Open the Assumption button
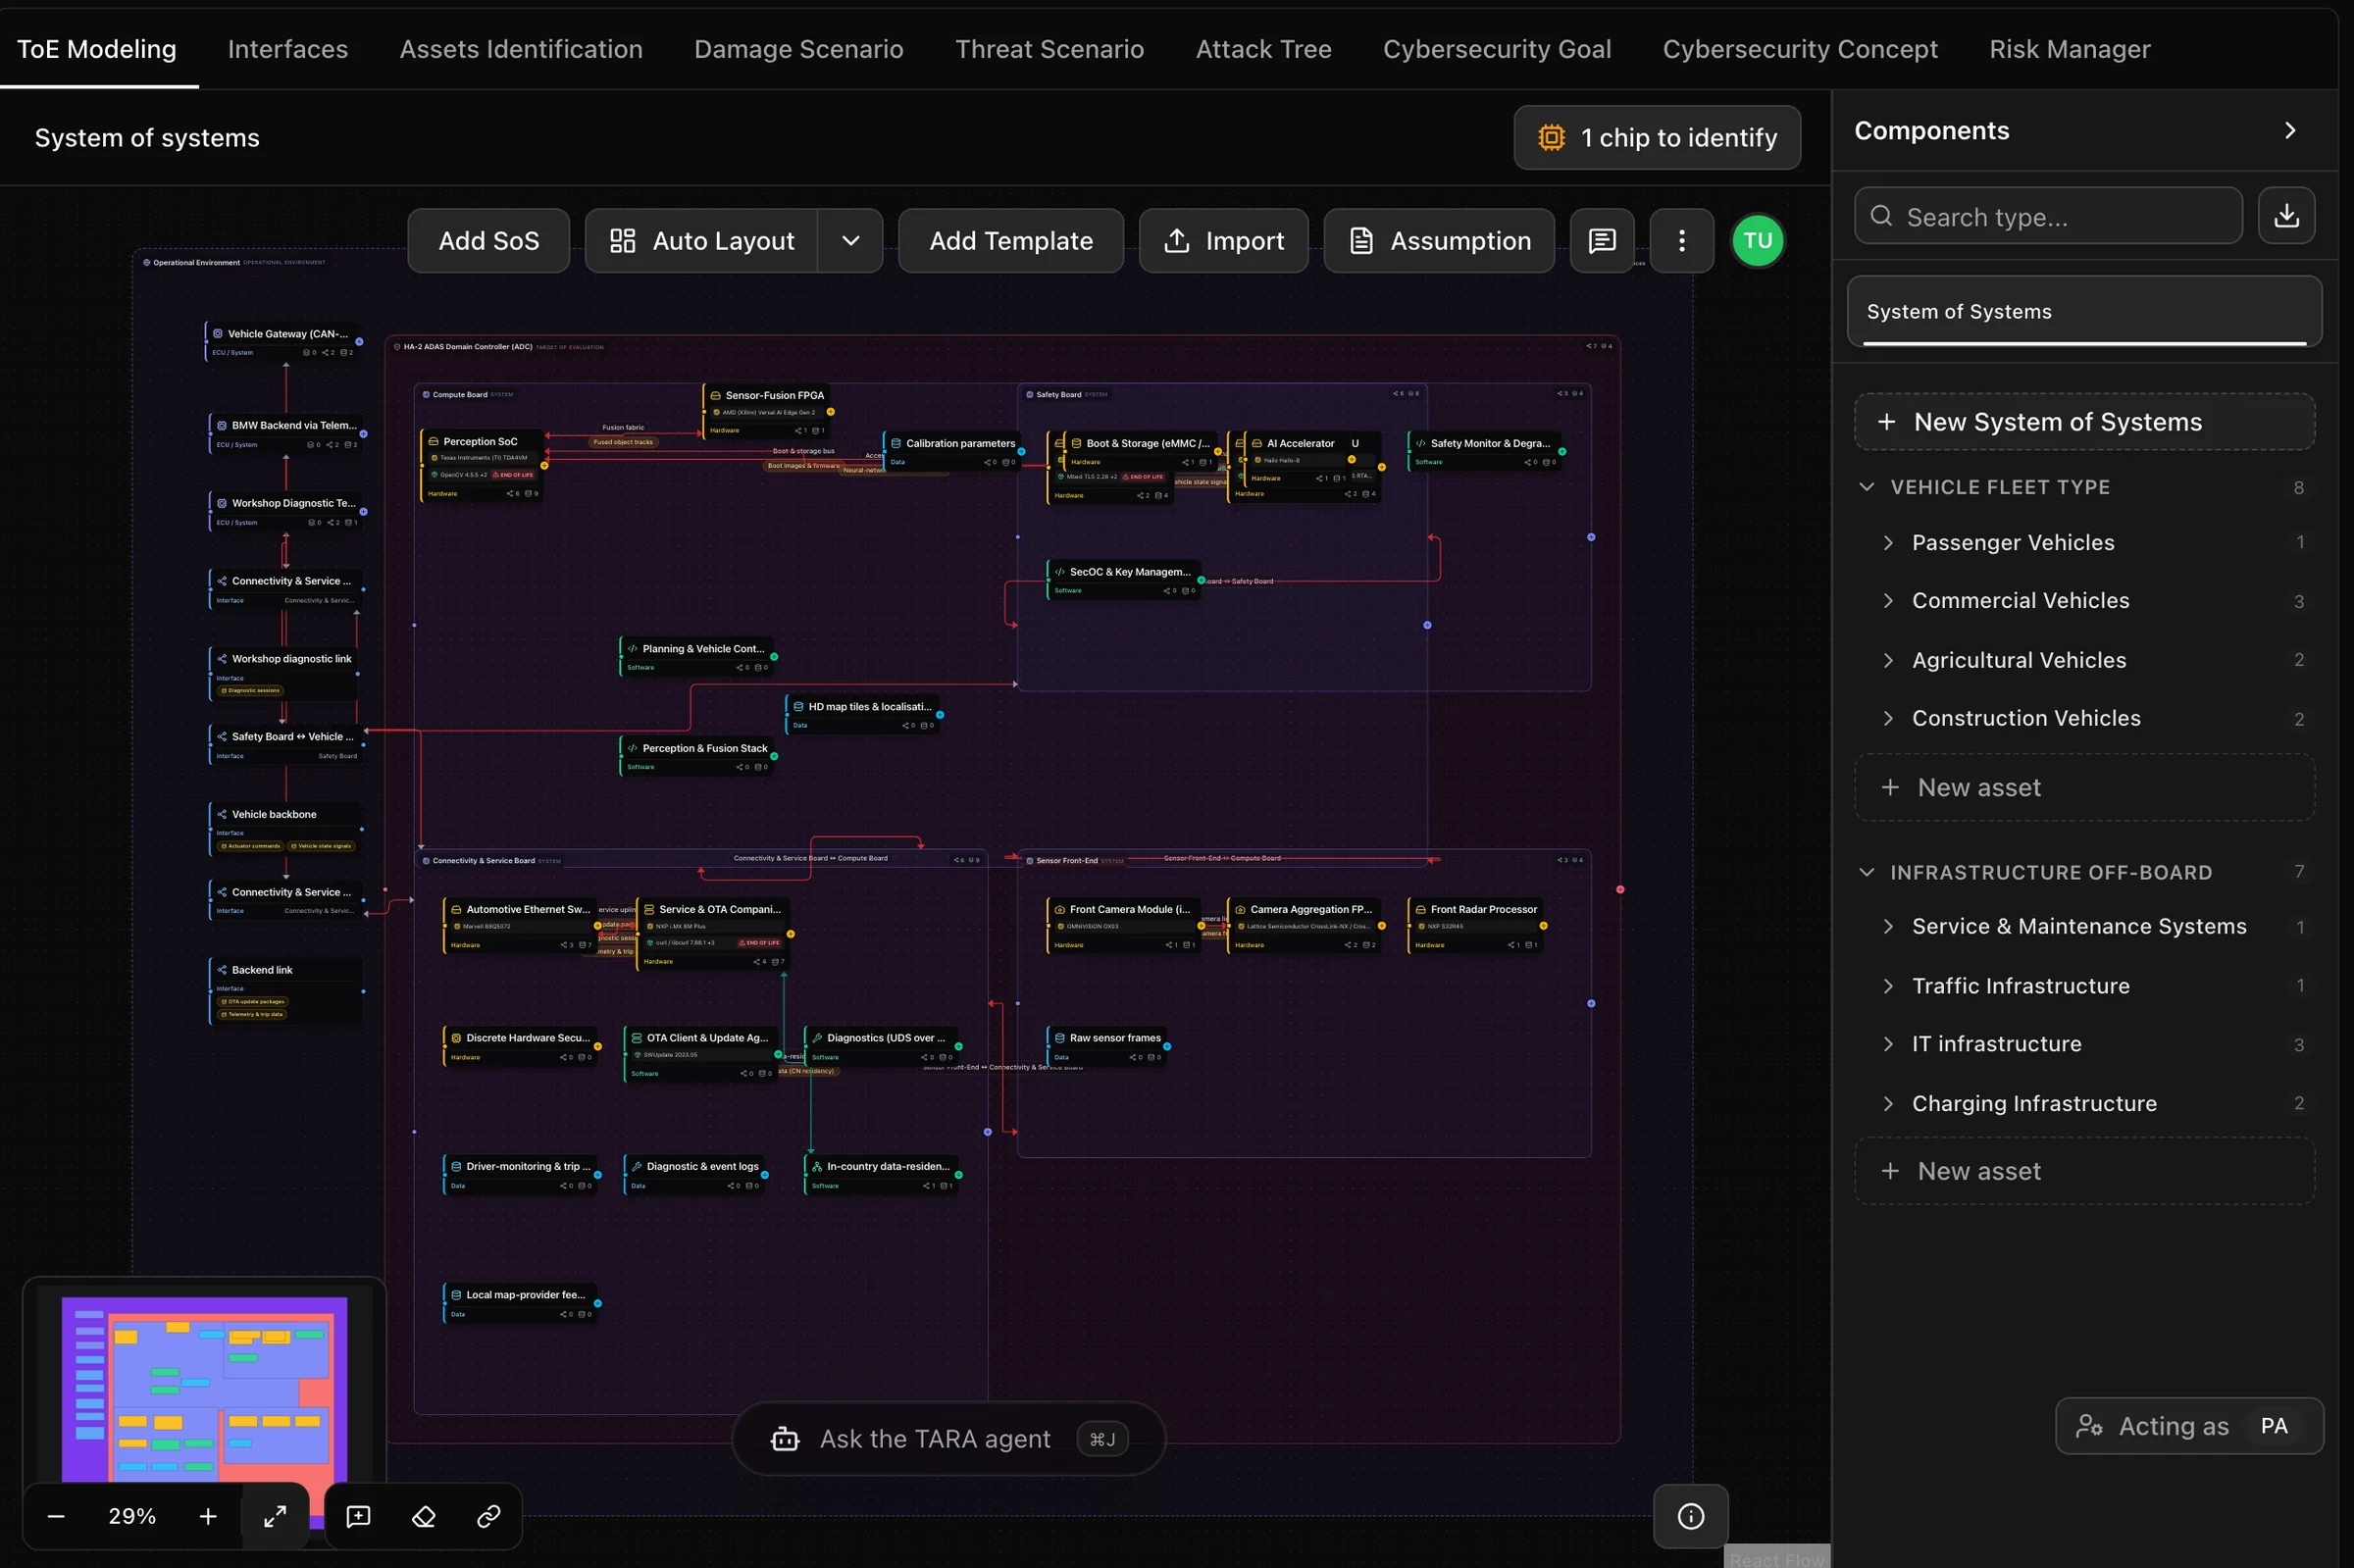Viewport: 2354px width, 1568px height. click(x=1438, y=241)
